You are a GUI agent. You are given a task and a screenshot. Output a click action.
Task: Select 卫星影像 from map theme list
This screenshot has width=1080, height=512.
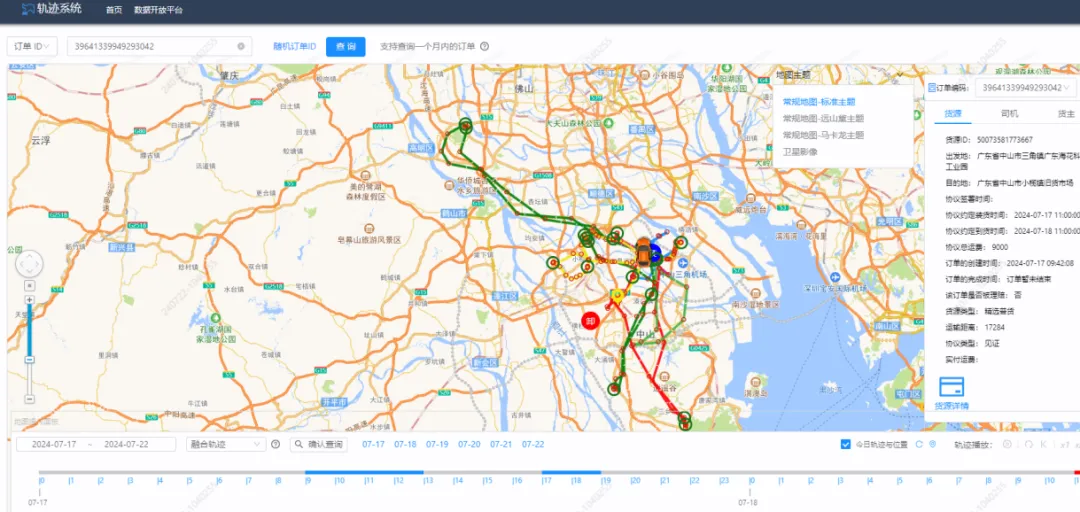[800, 151]
